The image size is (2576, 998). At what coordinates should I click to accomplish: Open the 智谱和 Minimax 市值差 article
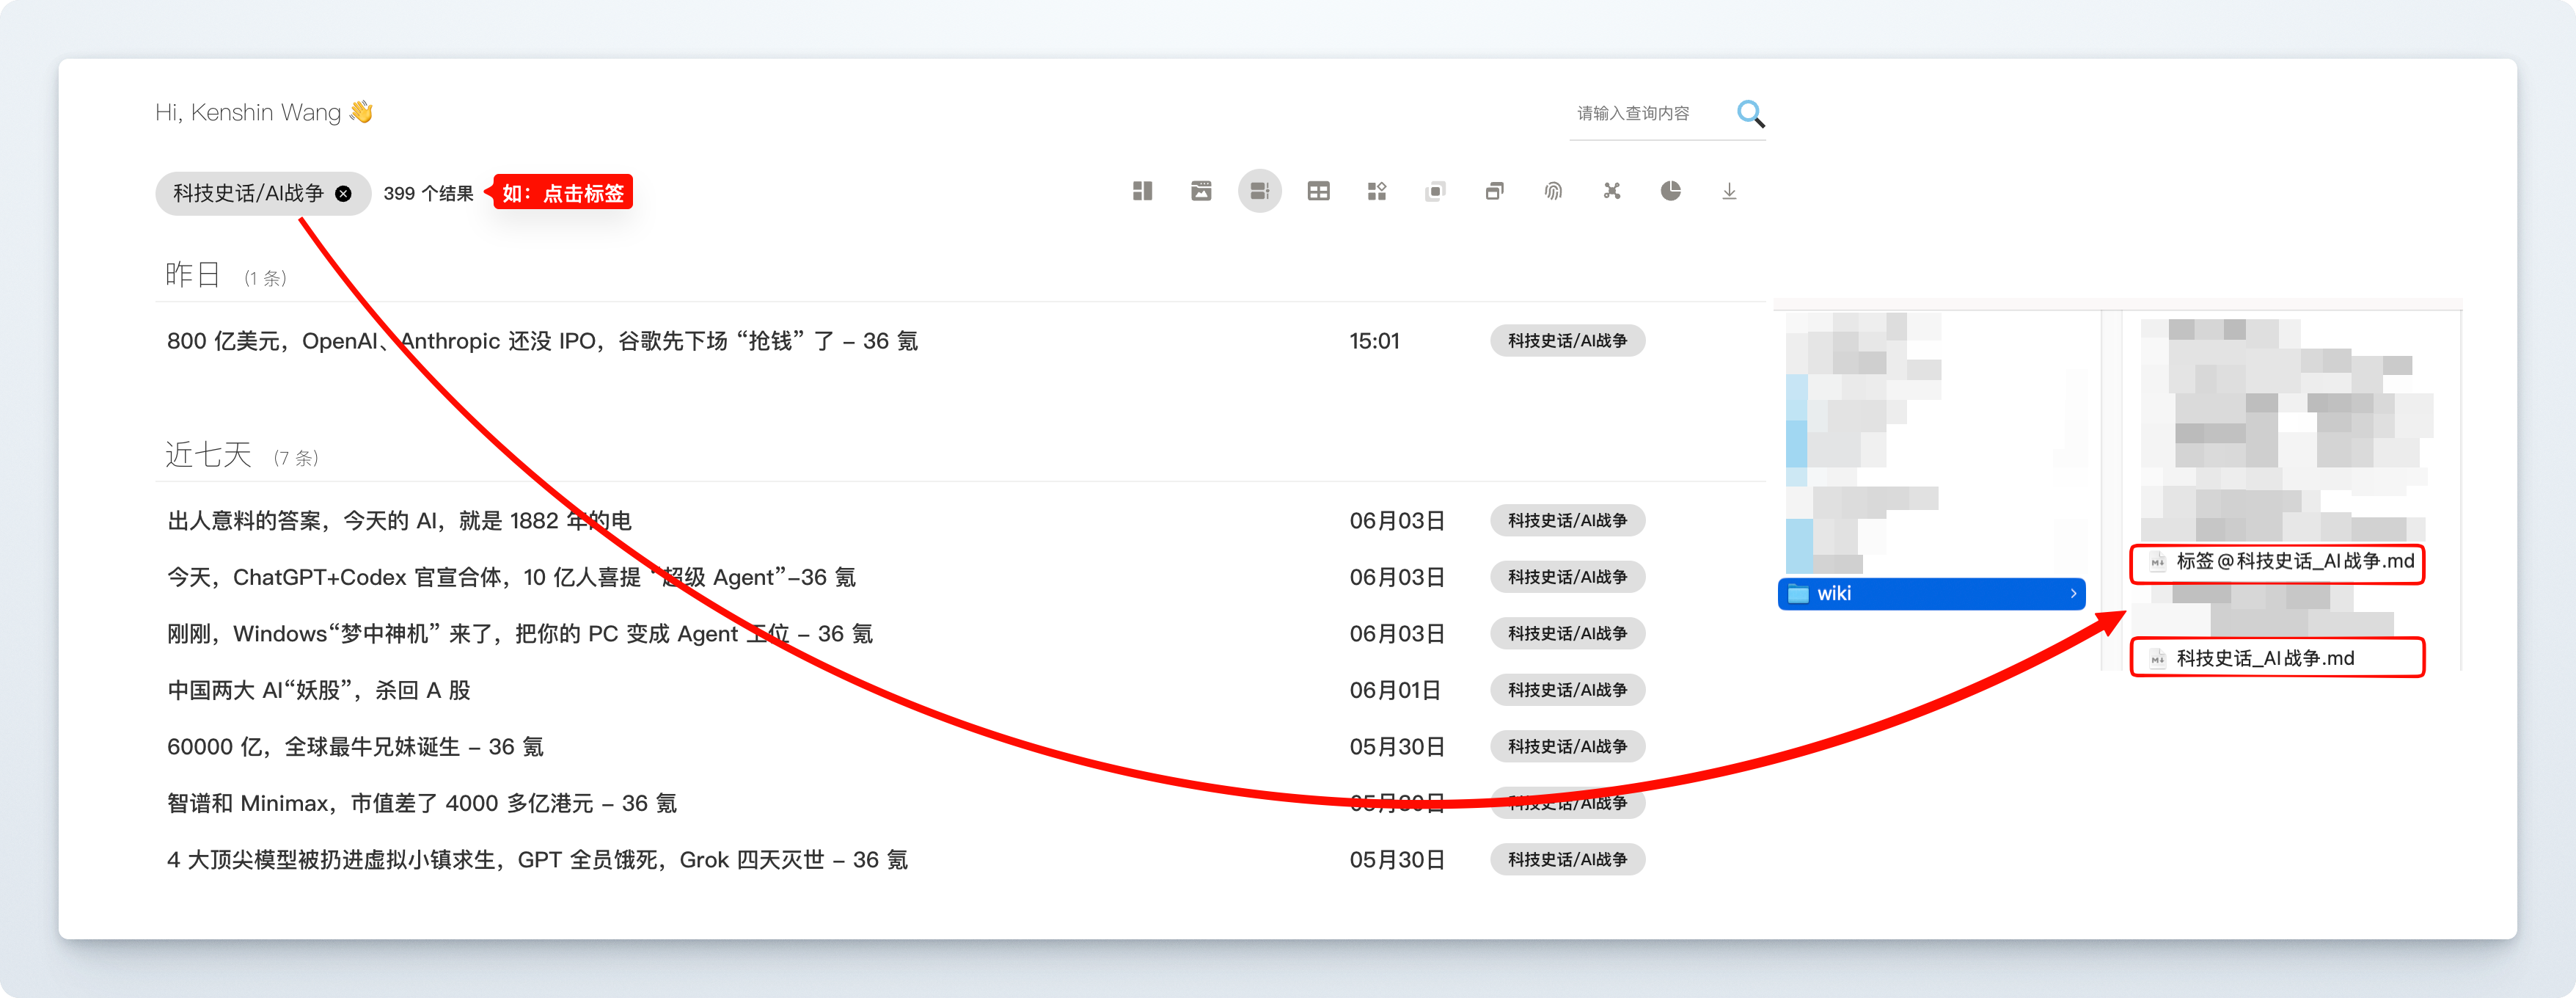422,803
